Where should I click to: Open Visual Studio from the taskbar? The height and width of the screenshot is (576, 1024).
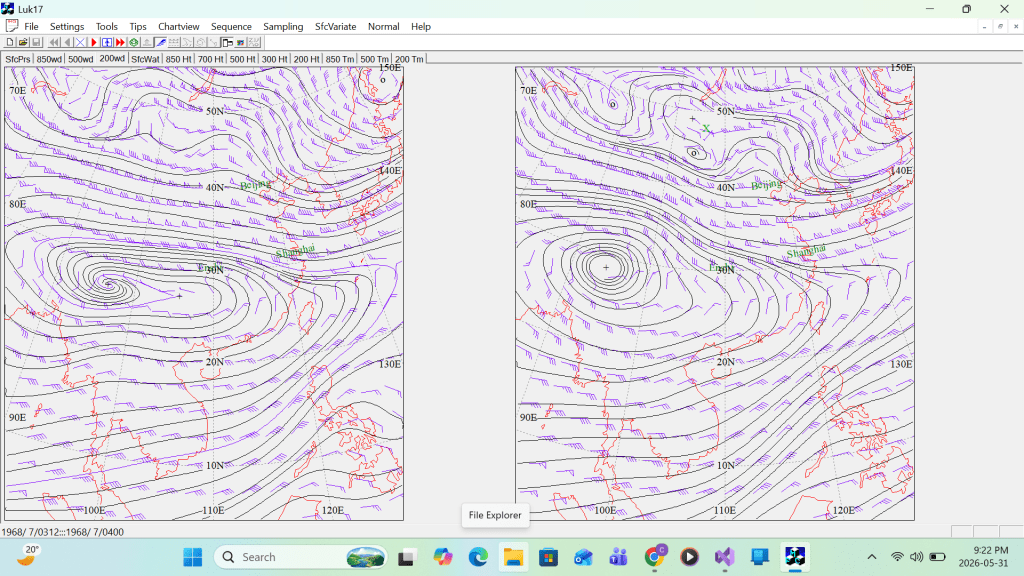point(724,557)
